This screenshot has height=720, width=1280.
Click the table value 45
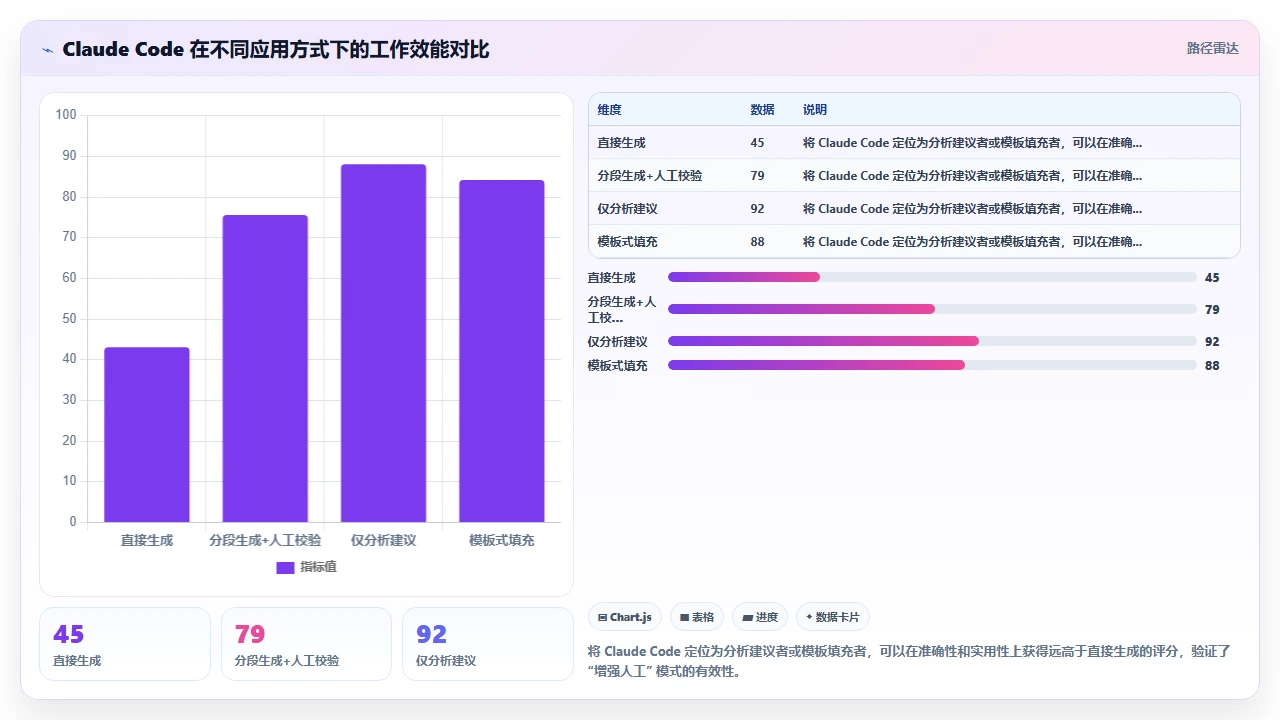click(757, 143)
